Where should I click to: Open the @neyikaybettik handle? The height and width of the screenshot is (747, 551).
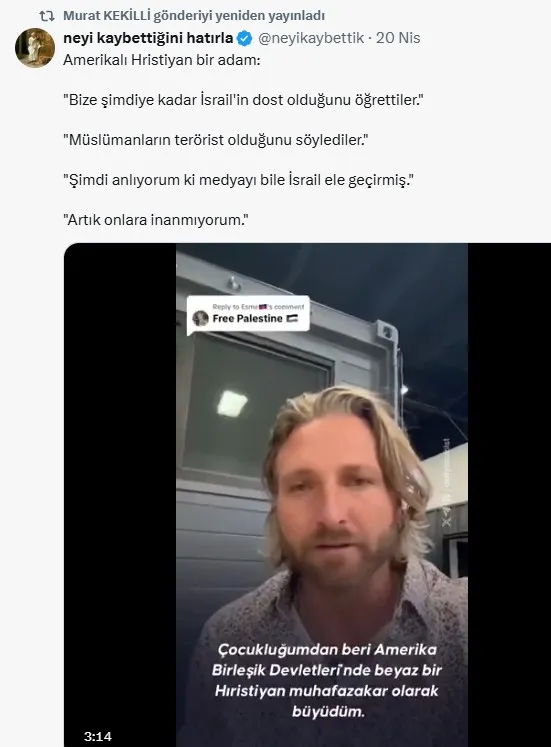(311, 38)
